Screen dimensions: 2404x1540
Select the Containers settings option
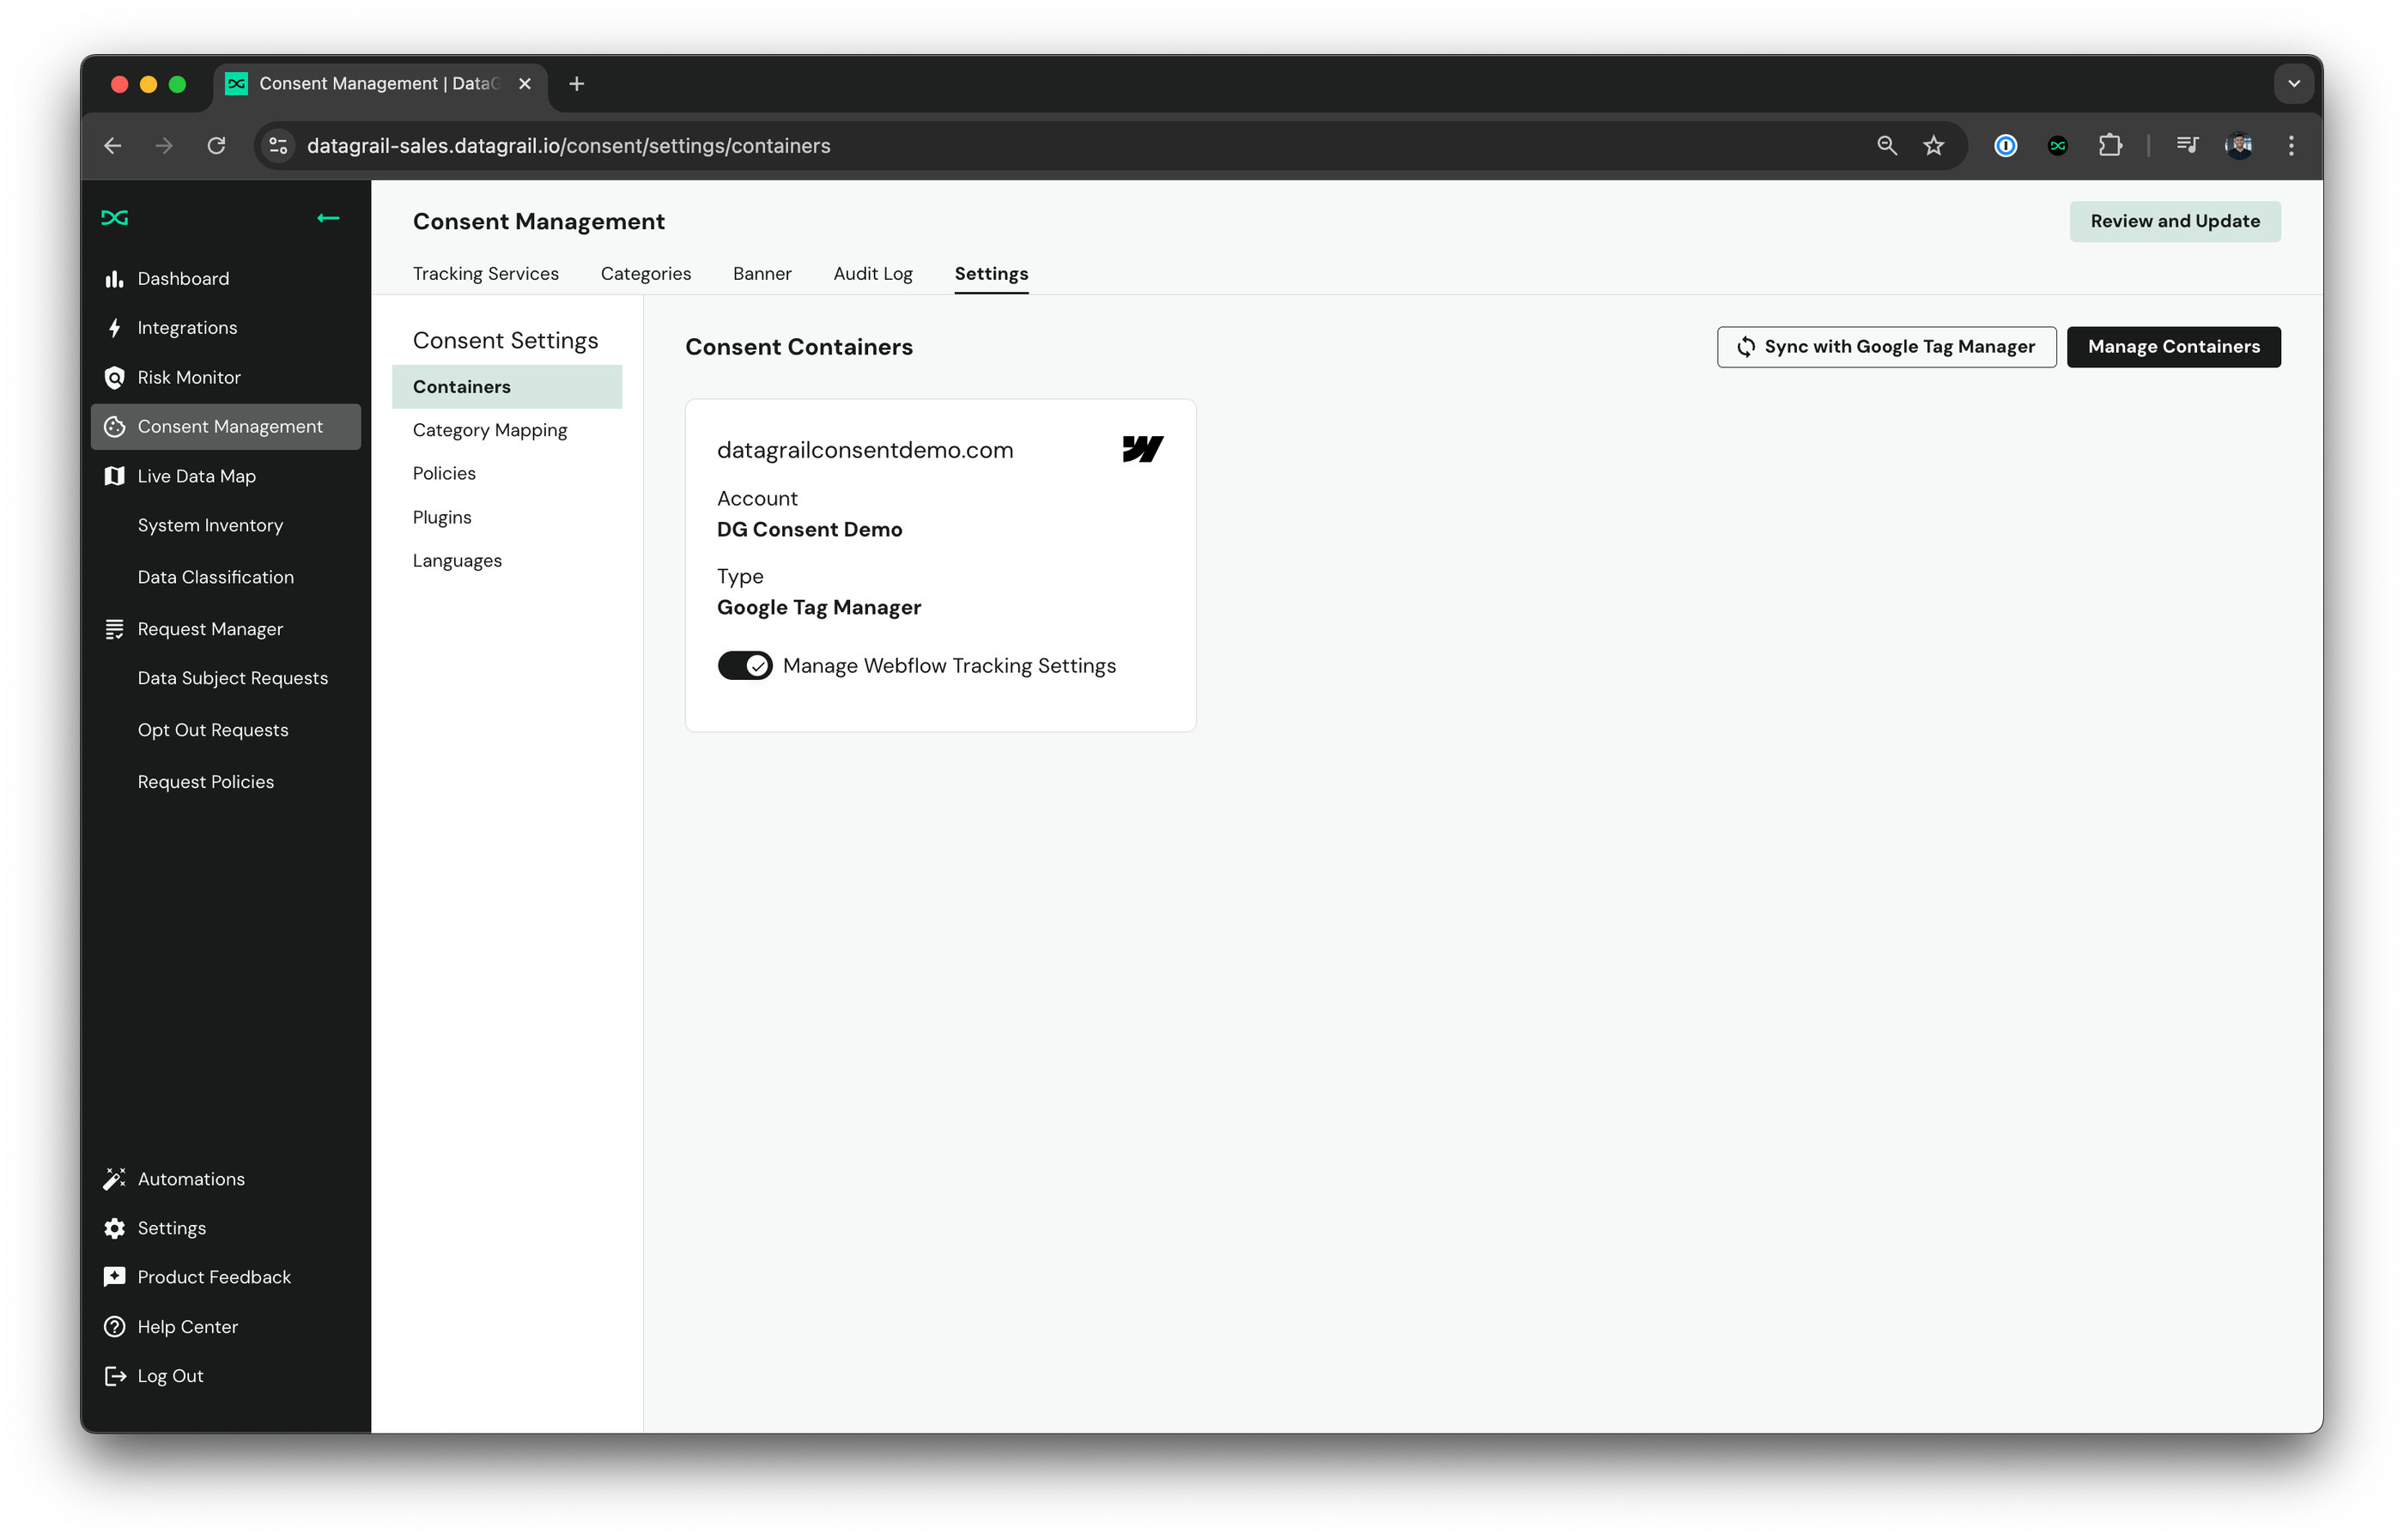(x=461, y=385)
